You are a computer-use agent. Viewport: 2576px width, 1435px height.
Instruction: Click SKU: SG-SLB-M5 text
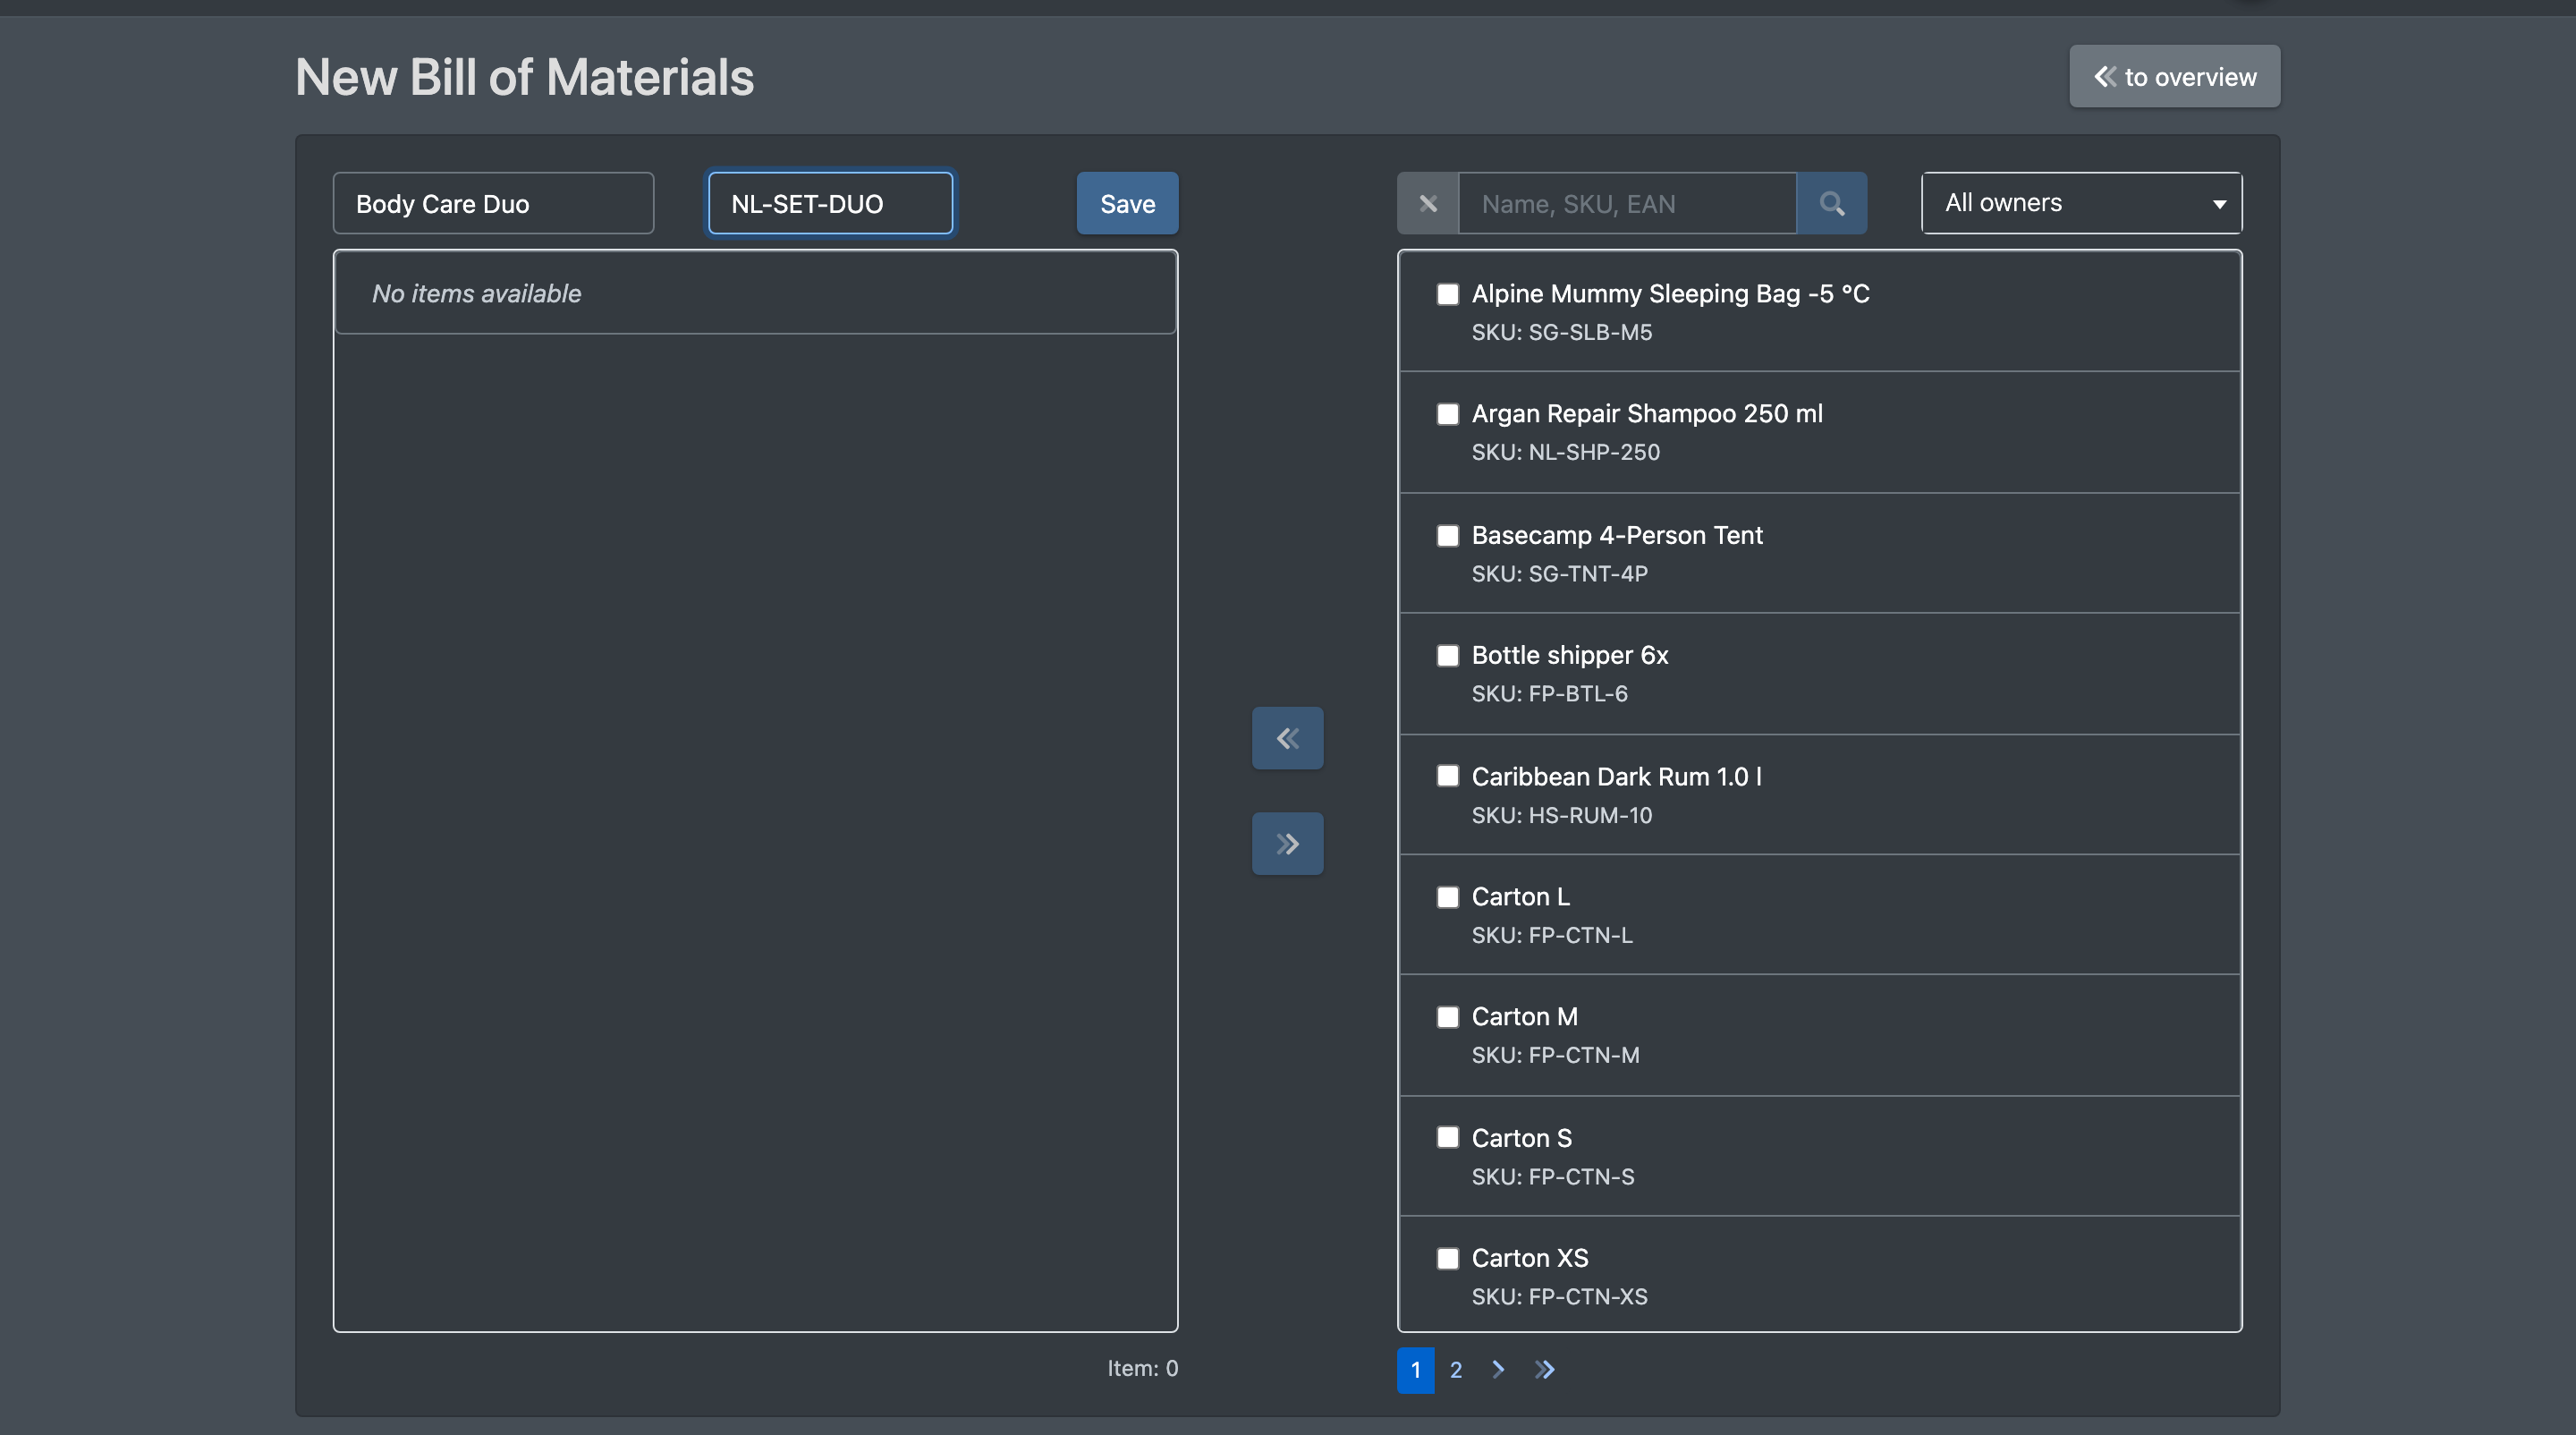1562,332
